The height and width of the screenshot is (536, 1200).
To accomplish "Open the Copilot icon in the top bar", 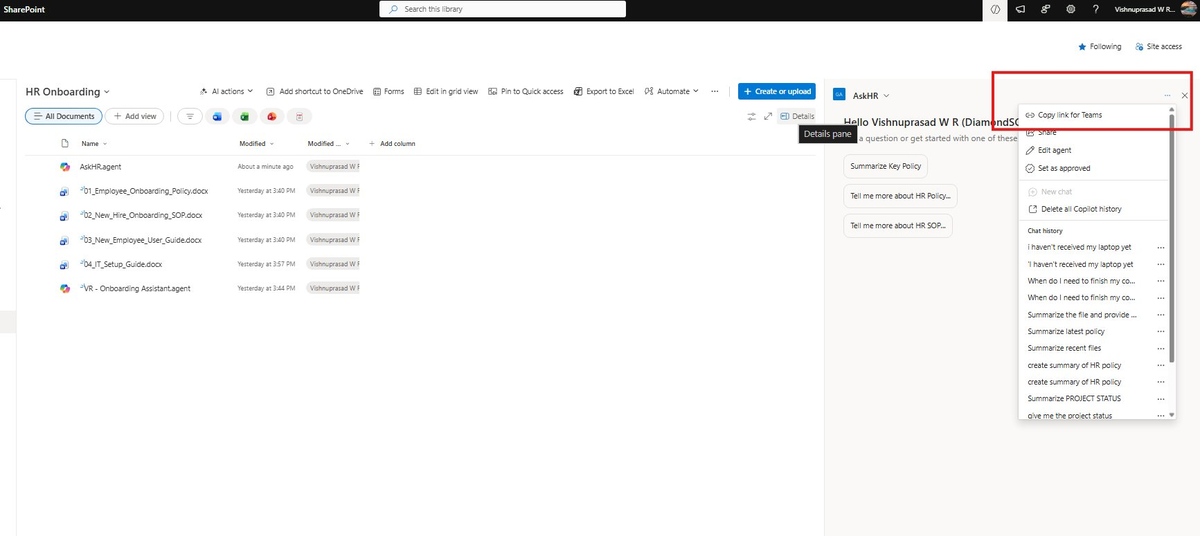I will pyautogui.click(x=996, y=9).
